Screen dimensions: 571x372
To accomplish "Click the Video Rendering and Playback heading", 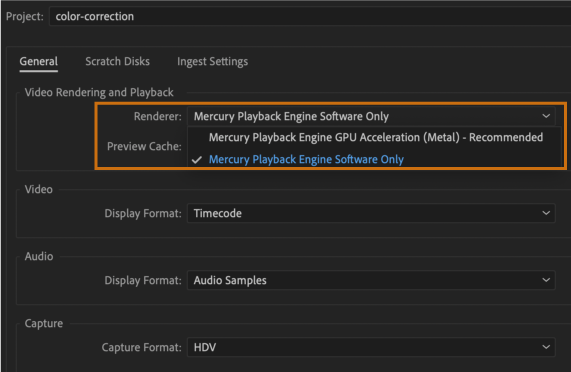I will click(99, 92).
